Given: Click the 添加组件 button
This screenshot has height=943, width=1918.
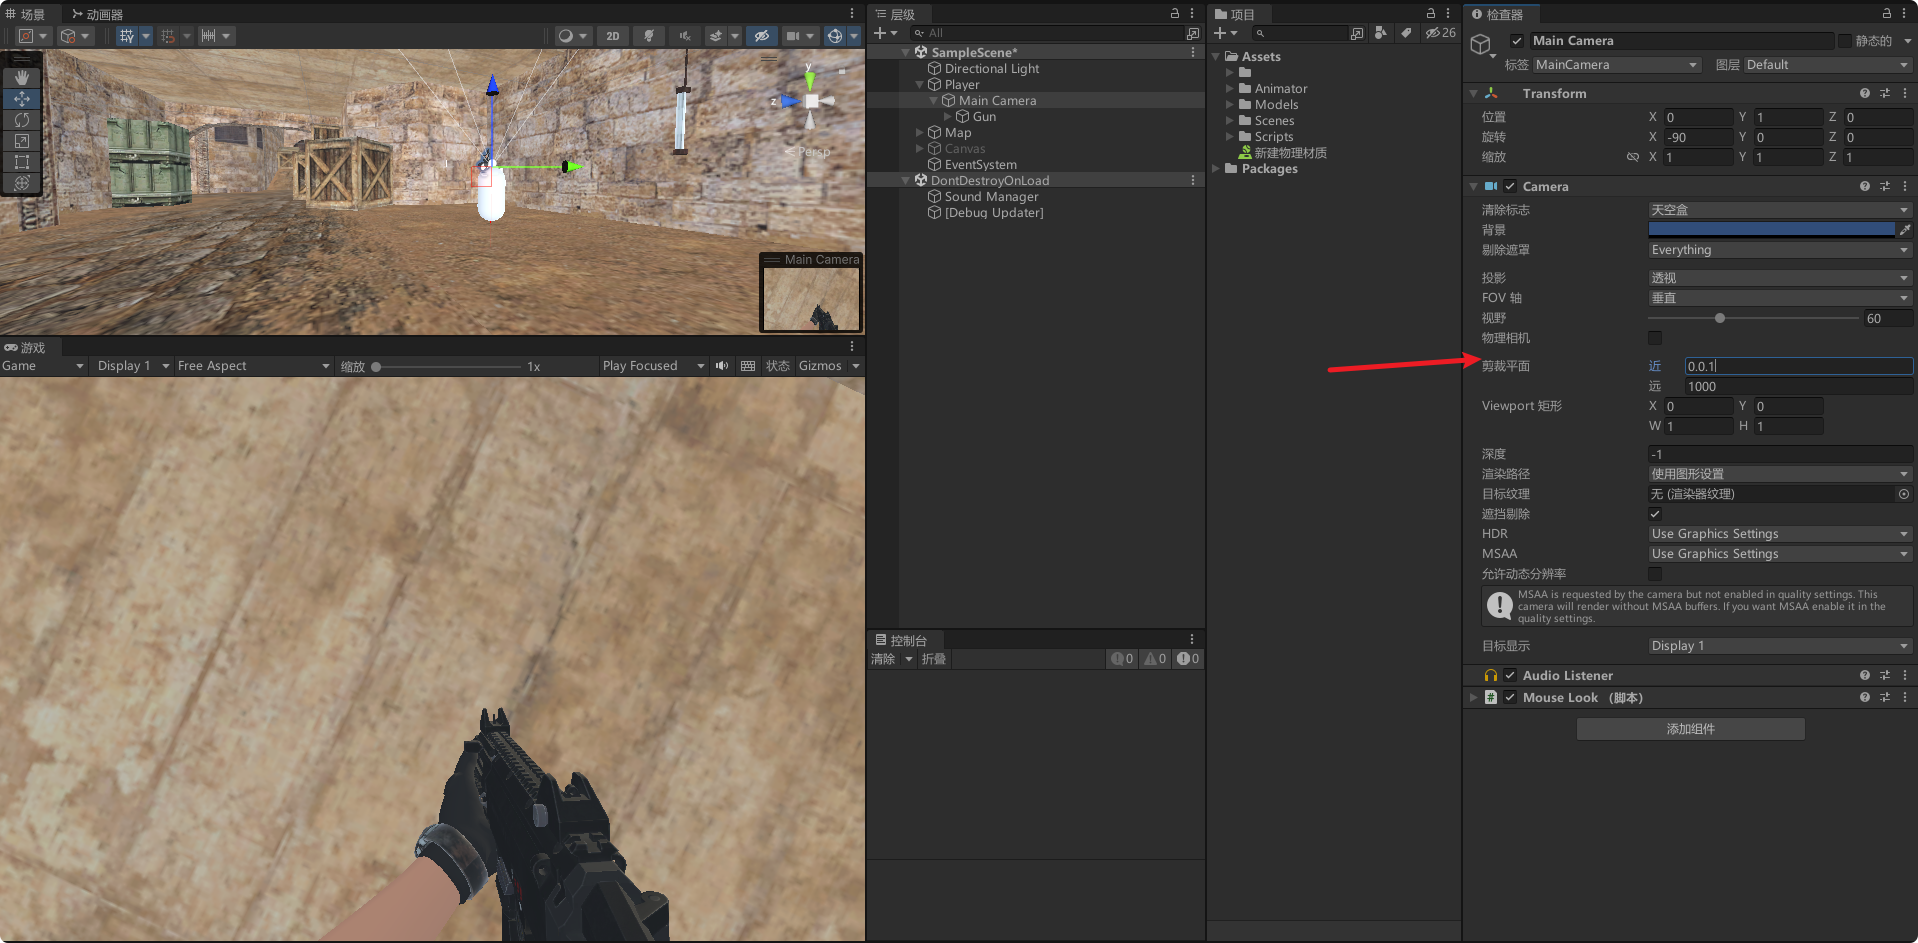Looking at the screenshot, I should click(x=1691, y=729).
